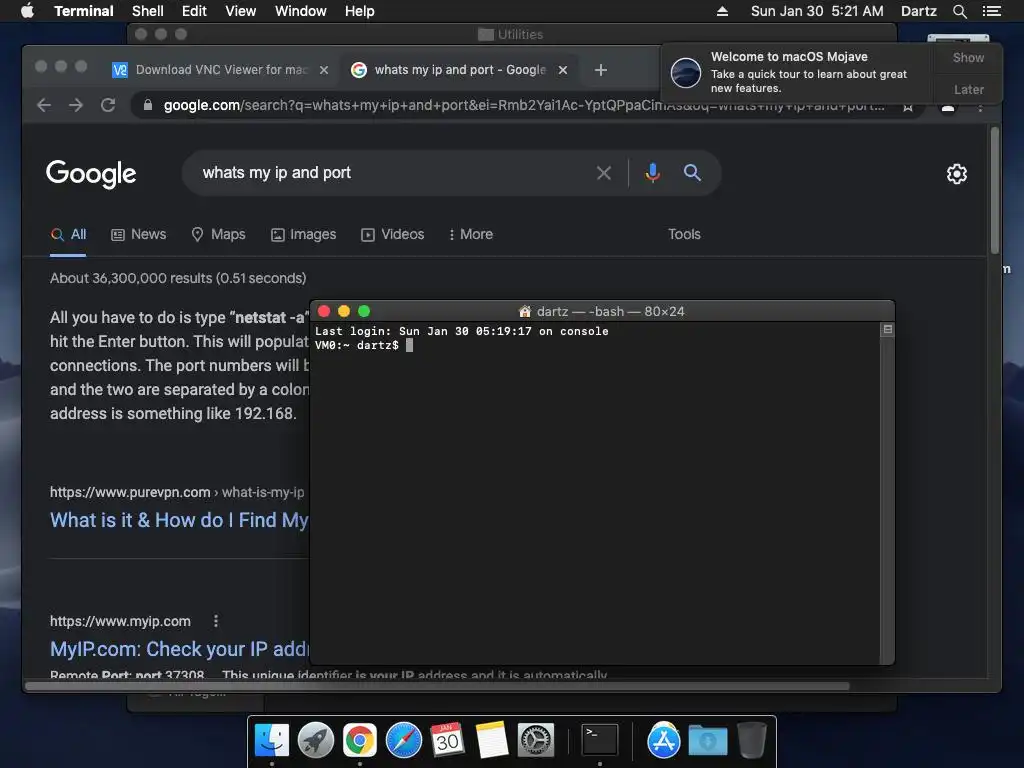1024x768 pixels.
Task: Open Calendar from the Dock
Action: pyautogui.click(x=447, y=741)
